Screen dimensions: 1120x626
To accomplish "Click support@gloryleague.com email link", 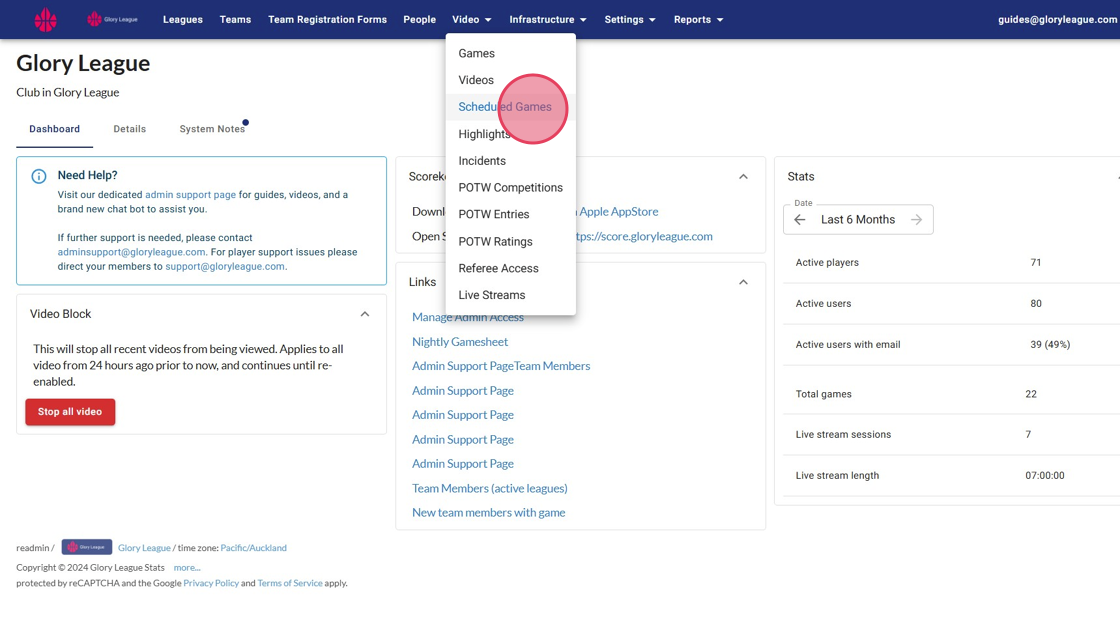I will (x=225, y=267).
